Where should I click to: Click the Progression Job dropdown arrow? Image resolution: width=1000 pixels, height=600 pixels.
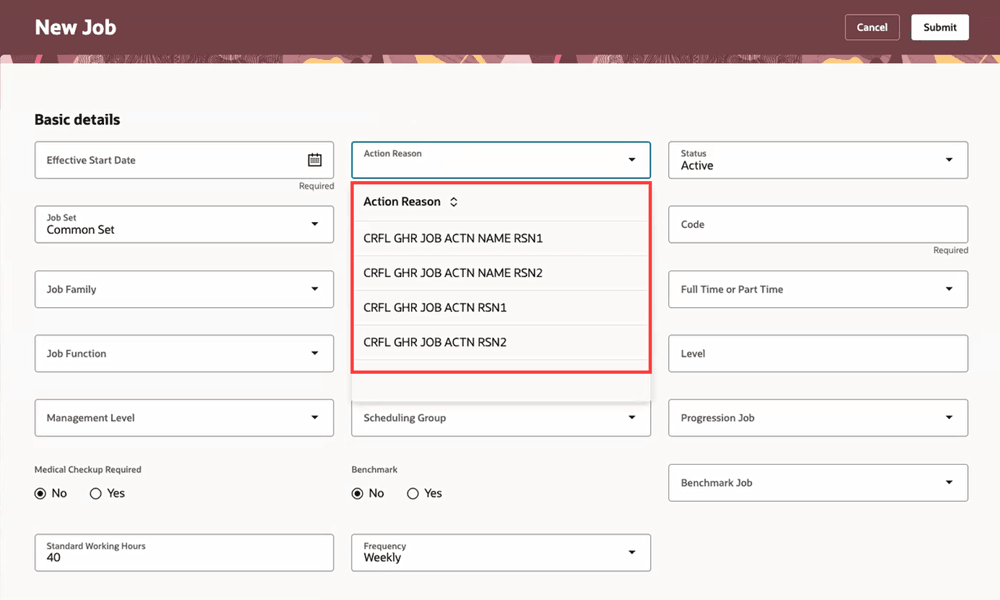click(x=948, y=417)
